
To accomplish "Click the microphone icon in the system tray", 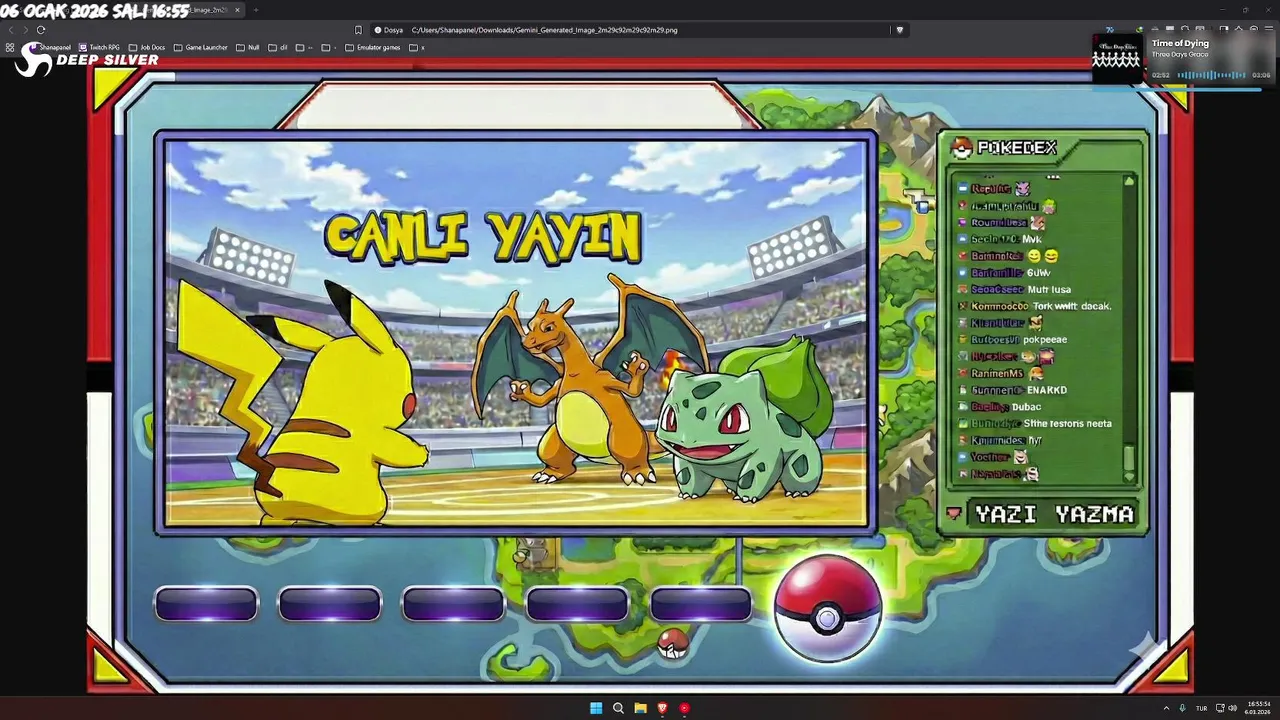I will click(1183, 708).
